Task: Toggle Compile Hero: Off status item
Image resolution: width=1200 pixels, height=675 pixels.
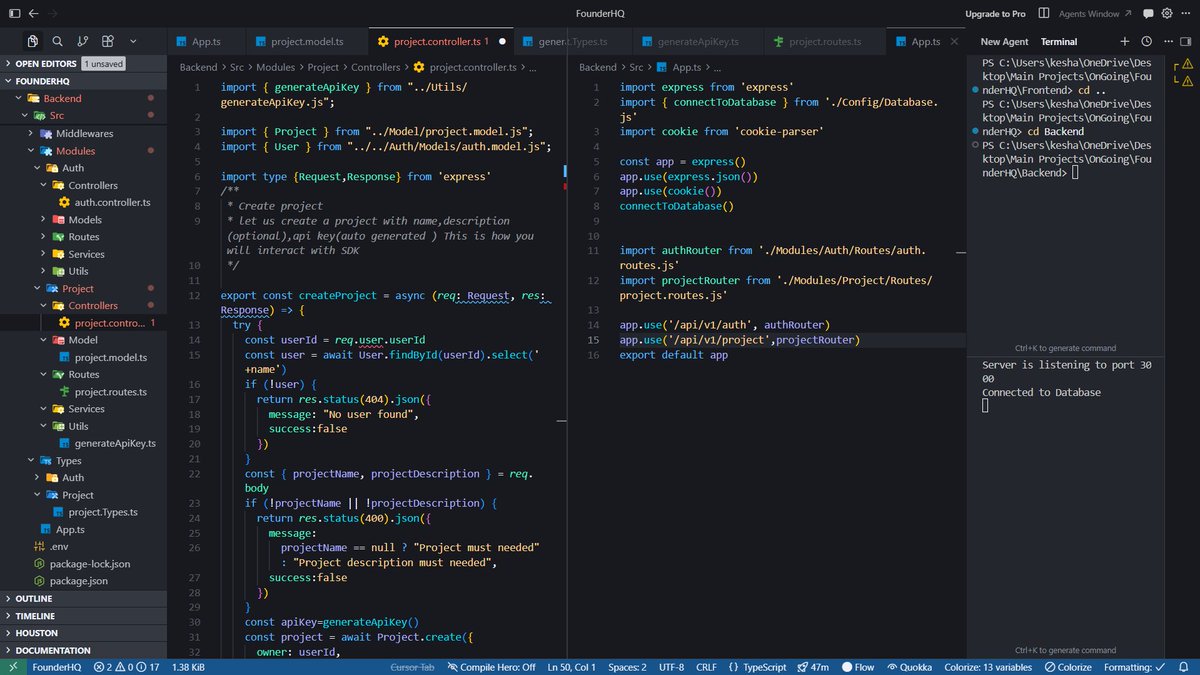Action: (x=491, y=667)
